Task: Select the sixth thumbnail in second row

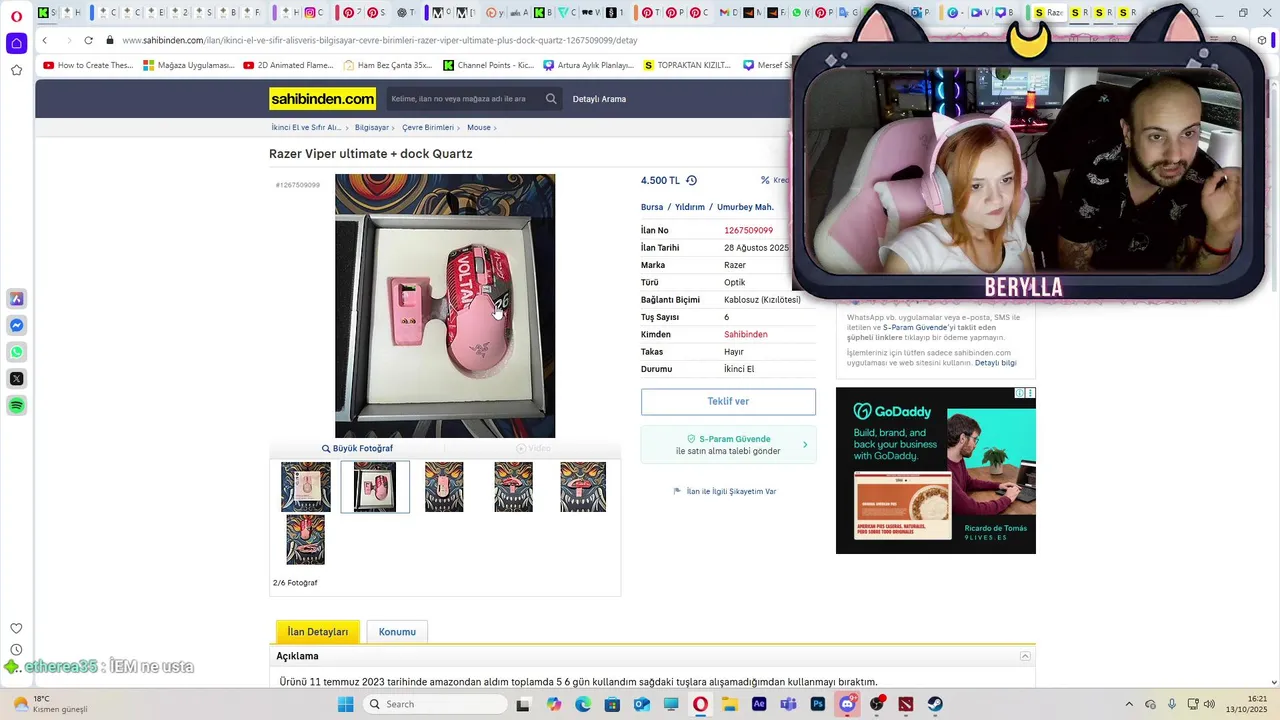Action: (x=306, y=540)
